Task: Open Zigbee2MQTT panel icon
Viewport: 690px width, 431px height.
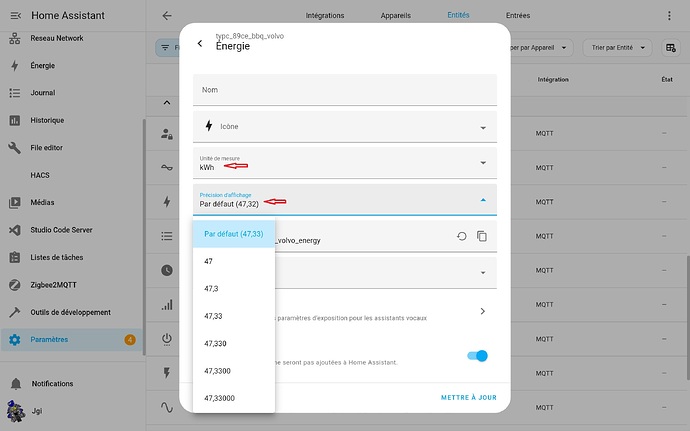Action: tap(15, 285)
